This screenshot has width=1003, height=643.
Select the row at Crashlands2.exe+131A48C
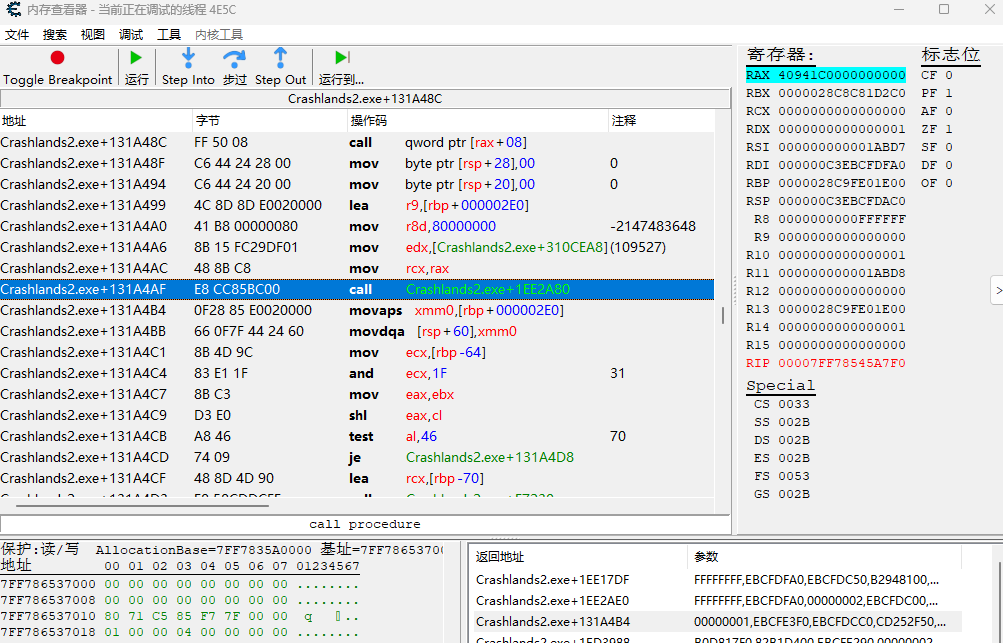(x=357, y=142)
